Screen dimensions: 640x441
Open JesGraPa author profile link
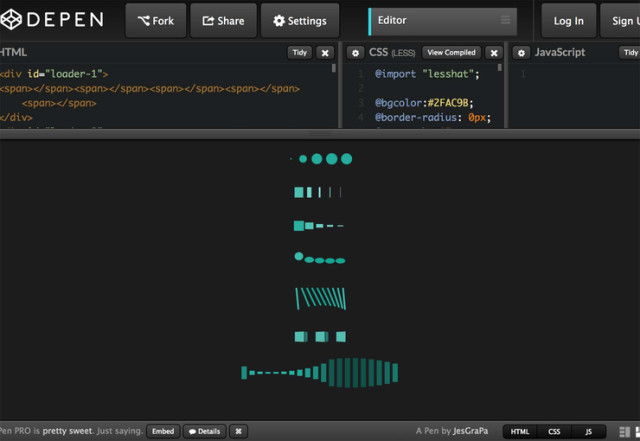point(472,431)
